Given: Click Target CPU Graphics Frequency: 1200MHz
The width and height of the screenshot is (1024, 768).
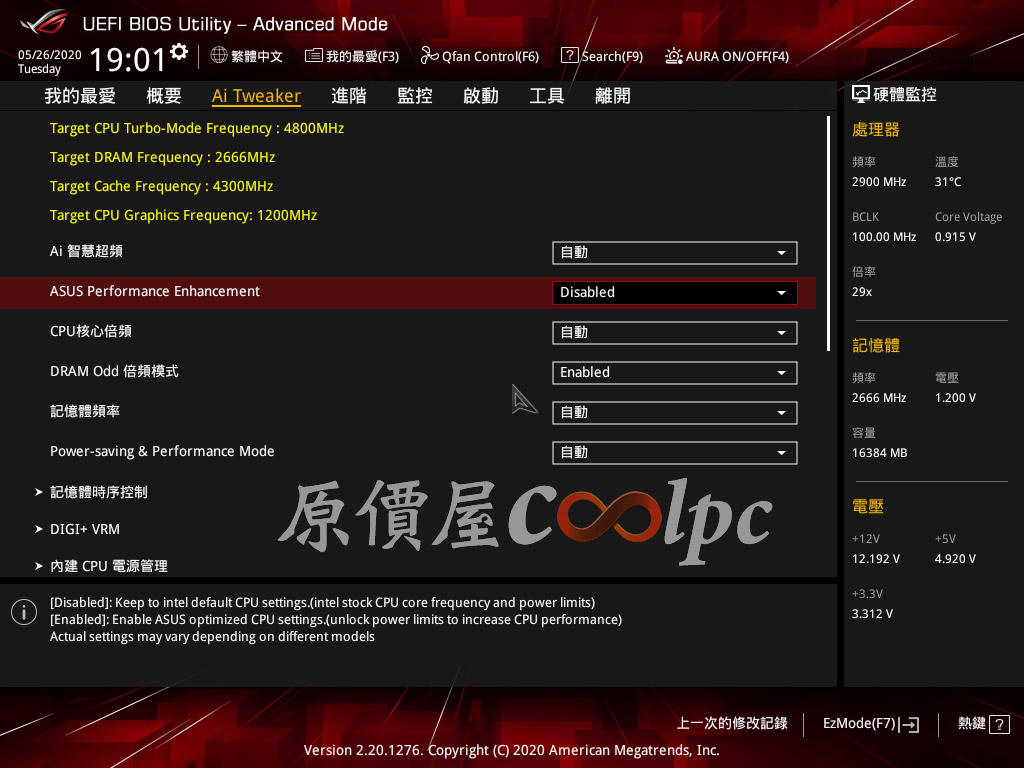Looking at the screenshot, I should tap(184, 216).
